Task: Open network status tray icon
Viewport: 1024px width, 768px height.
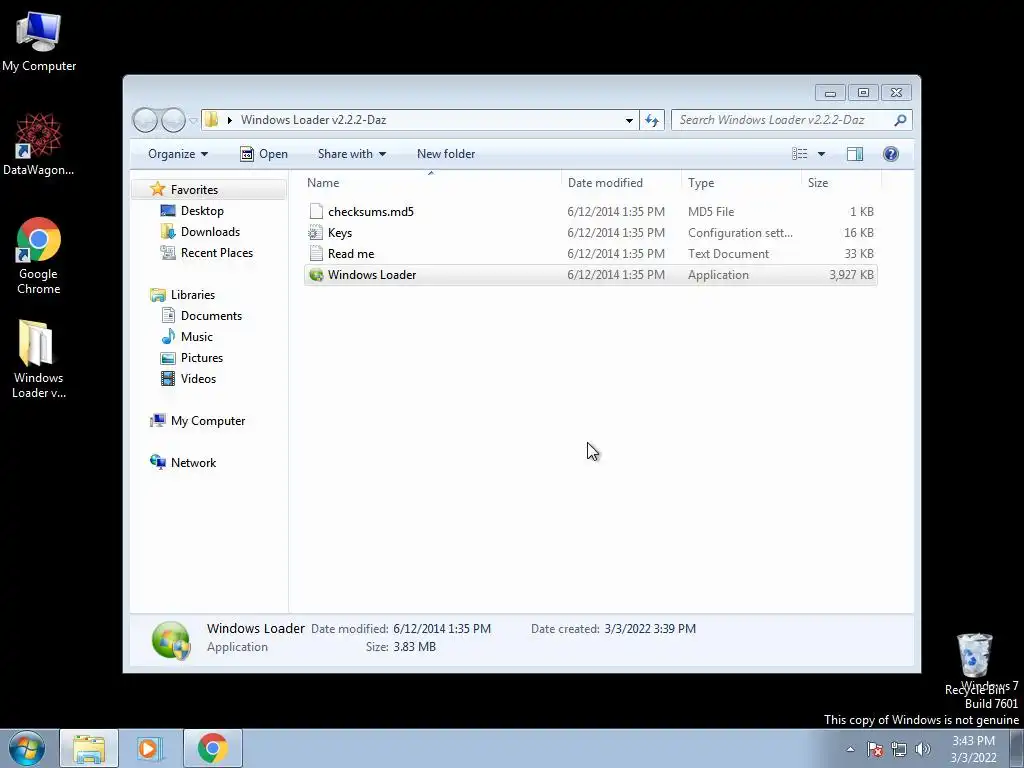Action: click(899, 749)
